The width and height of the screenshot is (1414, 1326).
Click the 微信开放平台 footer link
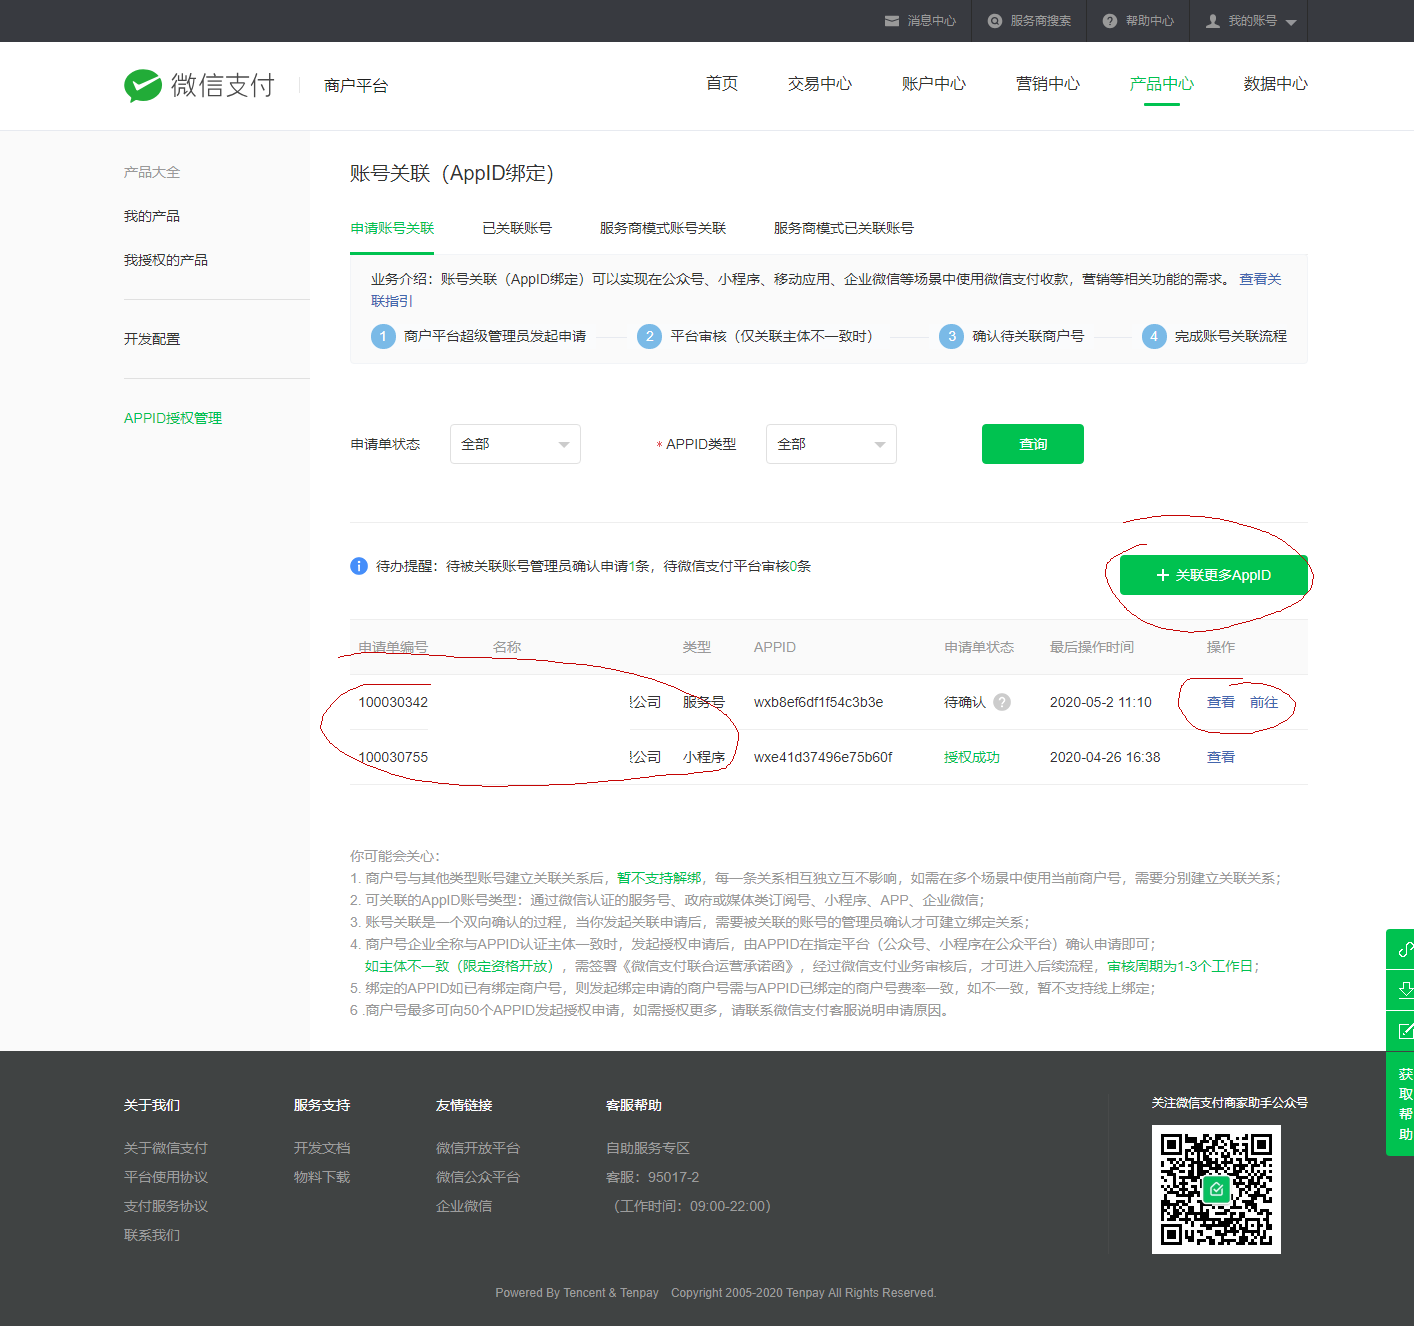[x=478, y=1148]
